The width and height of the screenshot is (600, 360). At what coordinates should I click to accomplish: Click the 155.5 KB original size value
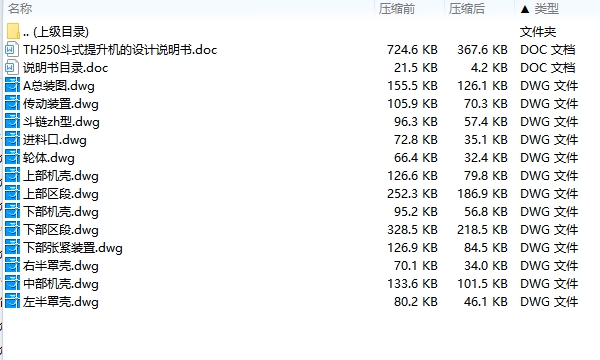click(412, 86)
